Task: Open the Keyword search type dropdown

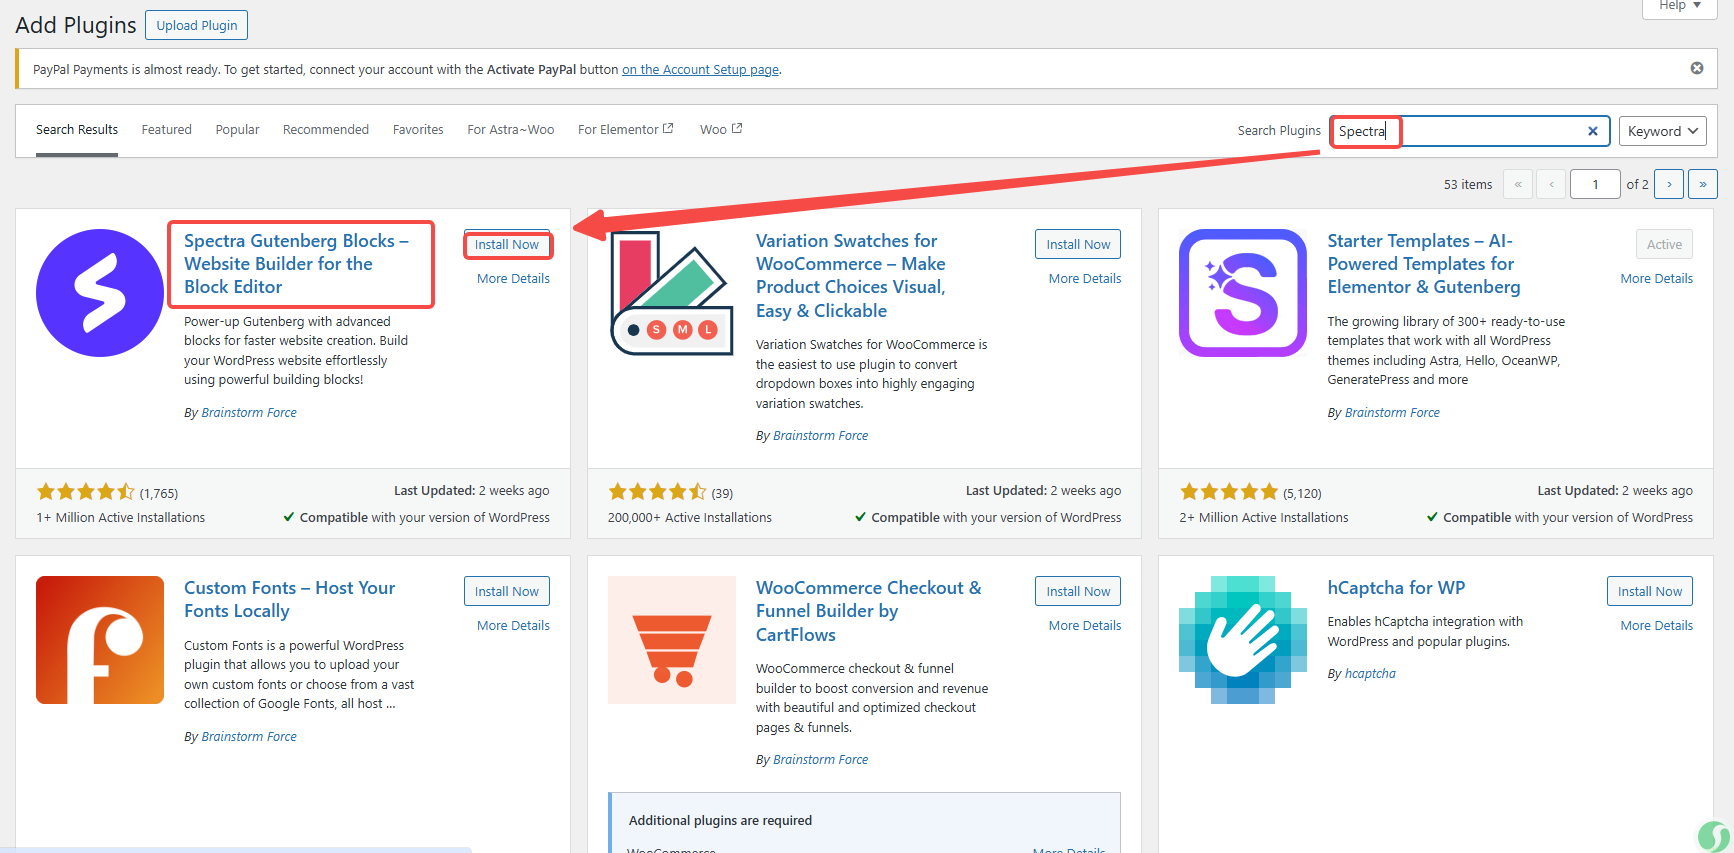Action: 1662,131
